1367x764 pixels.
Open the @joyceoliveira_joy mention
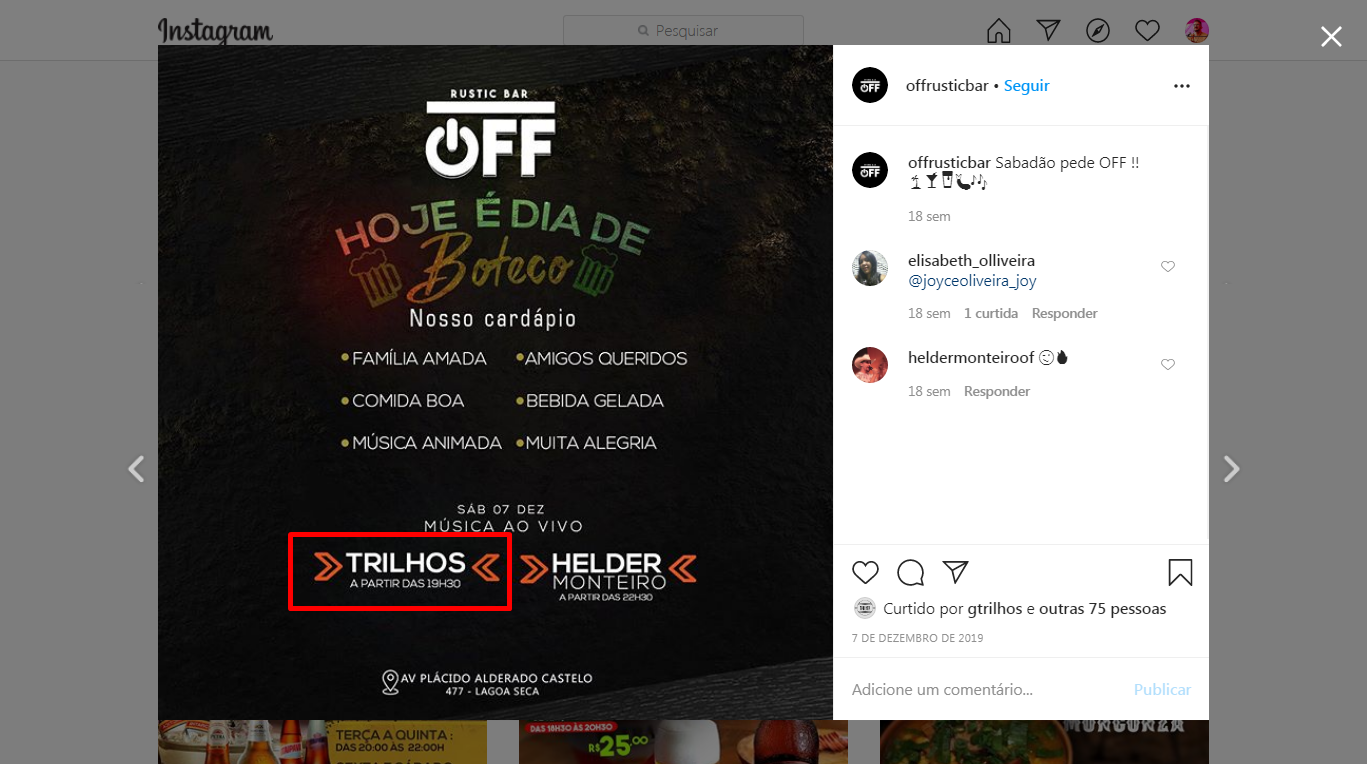click(972, 281)
